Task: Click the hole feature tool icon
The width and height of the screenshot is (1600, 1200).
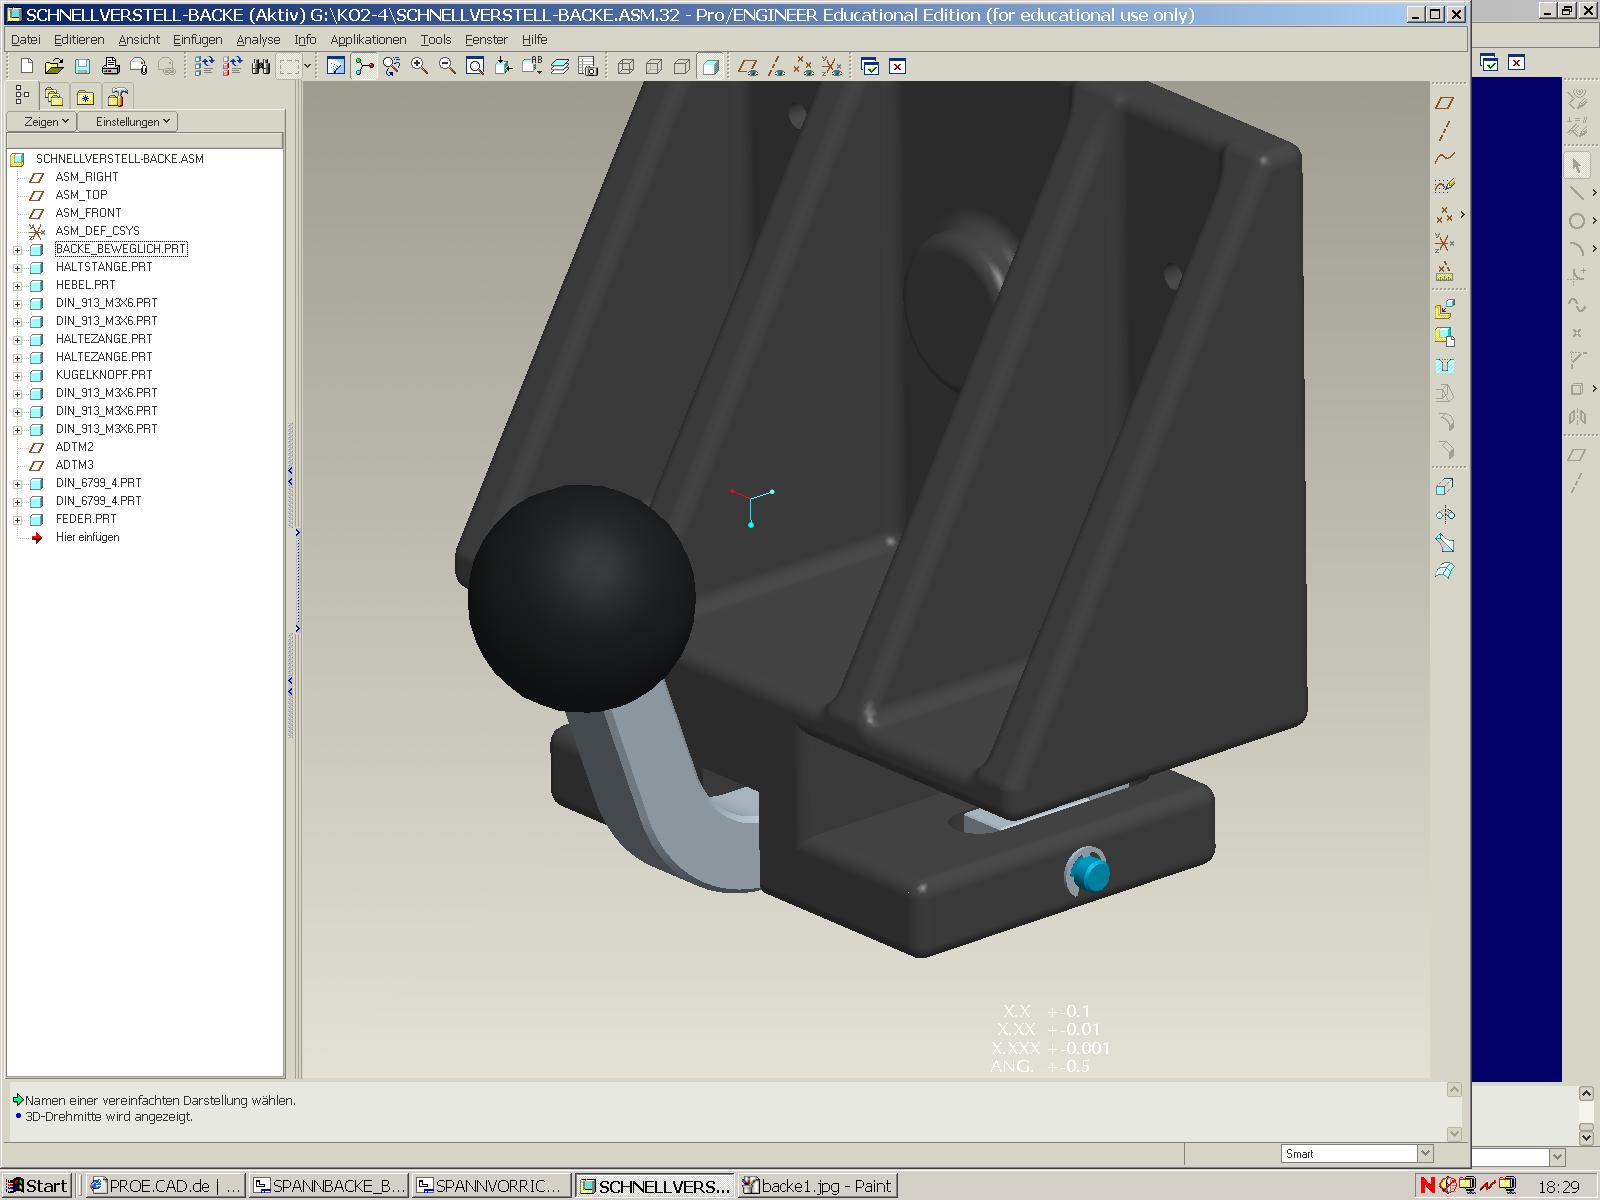Action: click(x=1444, y=366)
